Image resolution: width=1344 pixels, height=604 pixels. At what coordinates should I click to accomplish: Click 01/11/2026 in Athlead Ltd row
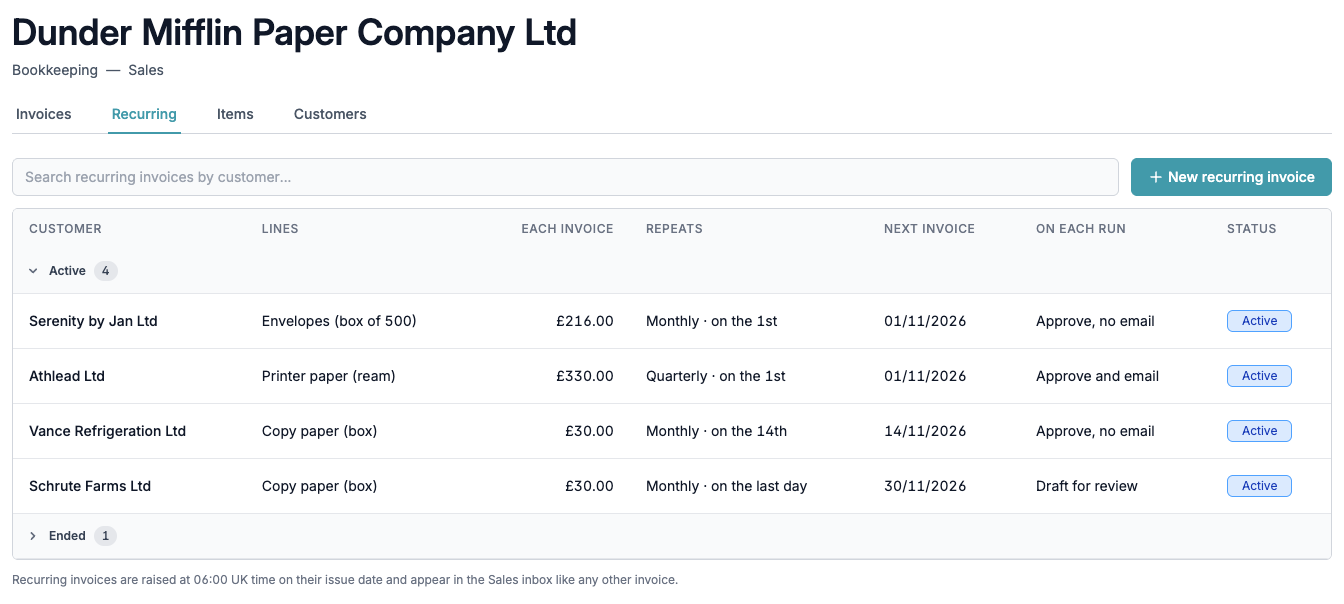click(925, 376)
